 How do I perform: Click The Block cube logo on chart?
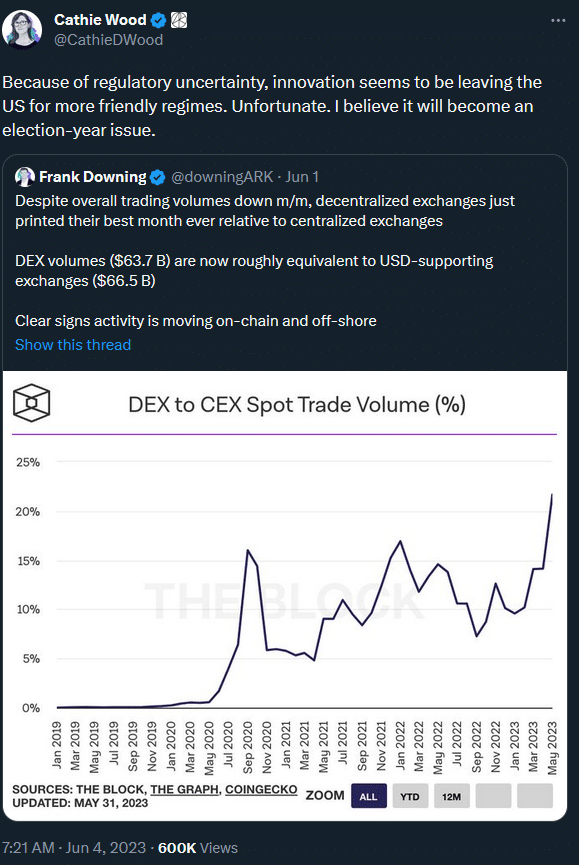pyautogui.click(x=31, y=403)
